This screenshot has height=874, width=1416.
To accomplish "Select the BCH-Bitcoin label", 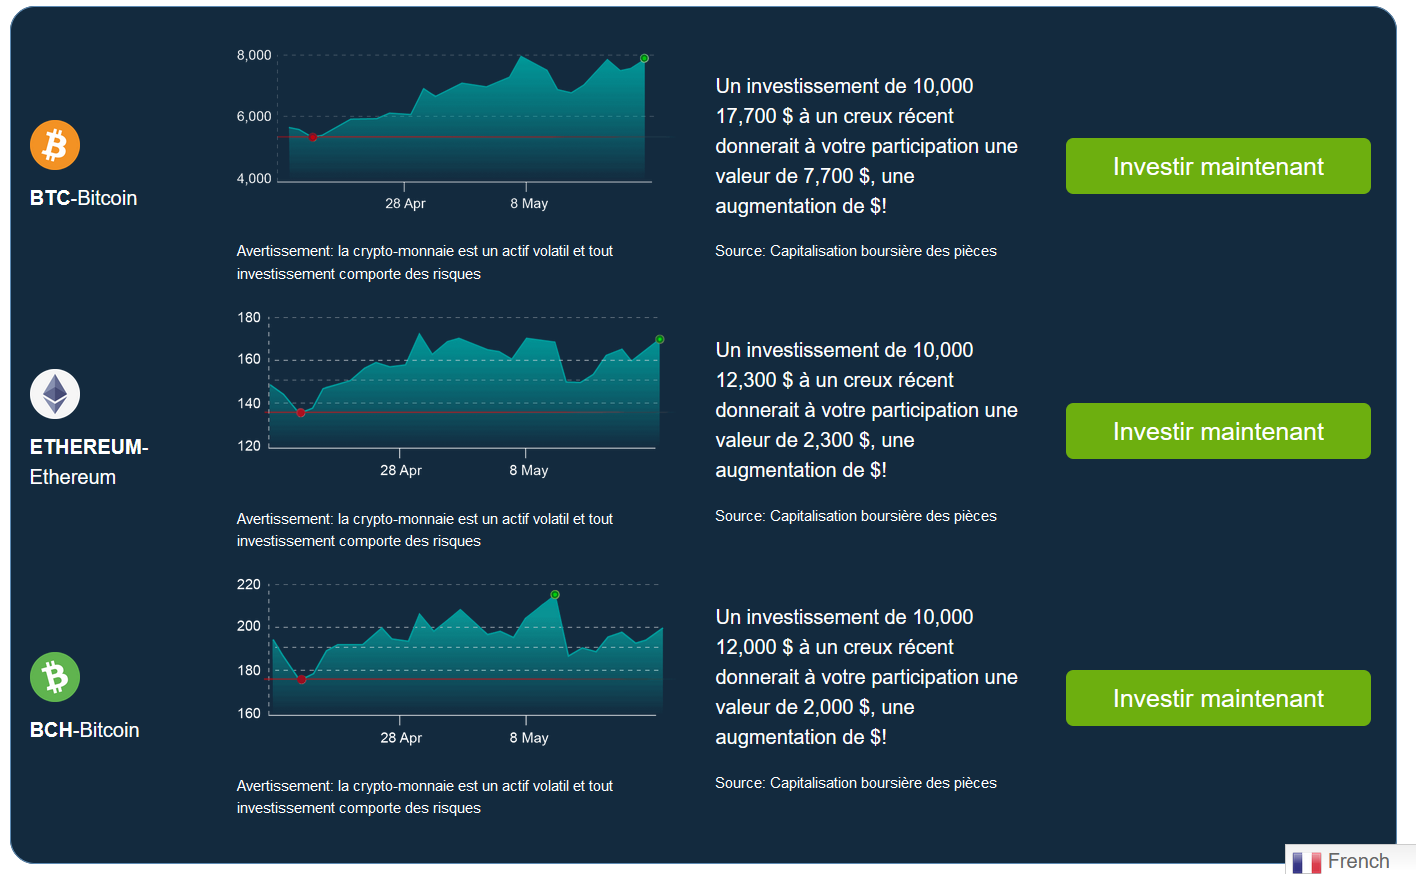I will [84, 730].
